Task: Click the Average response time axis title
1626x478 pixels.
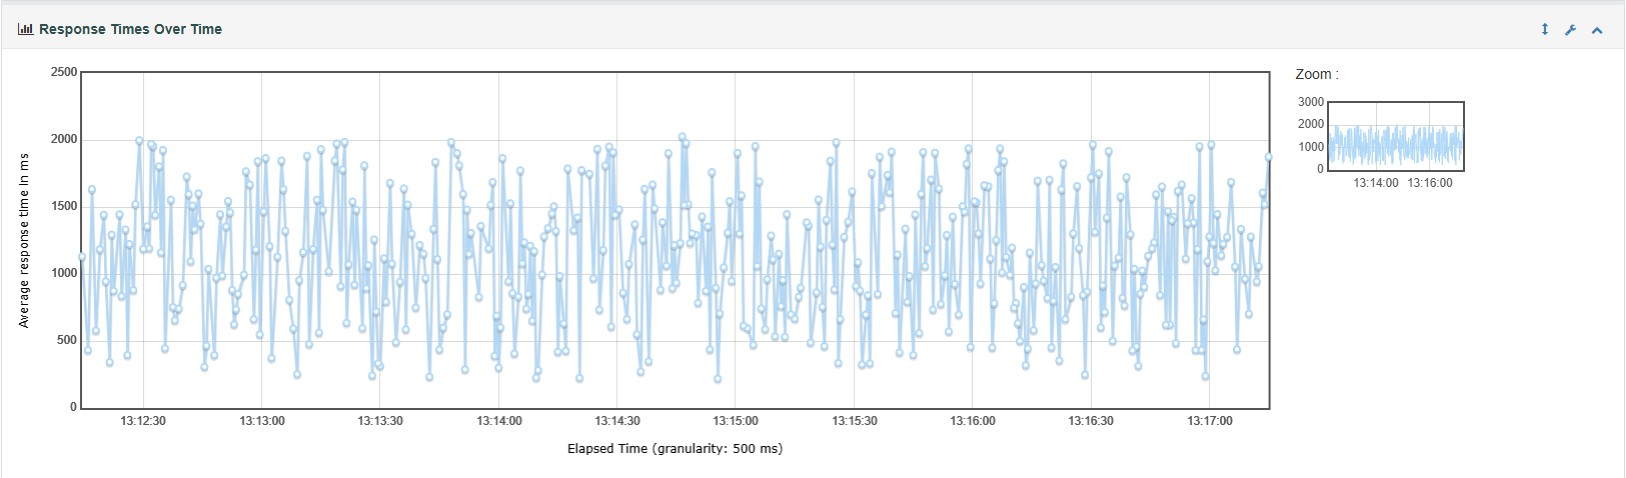Action: click(24, 240)
